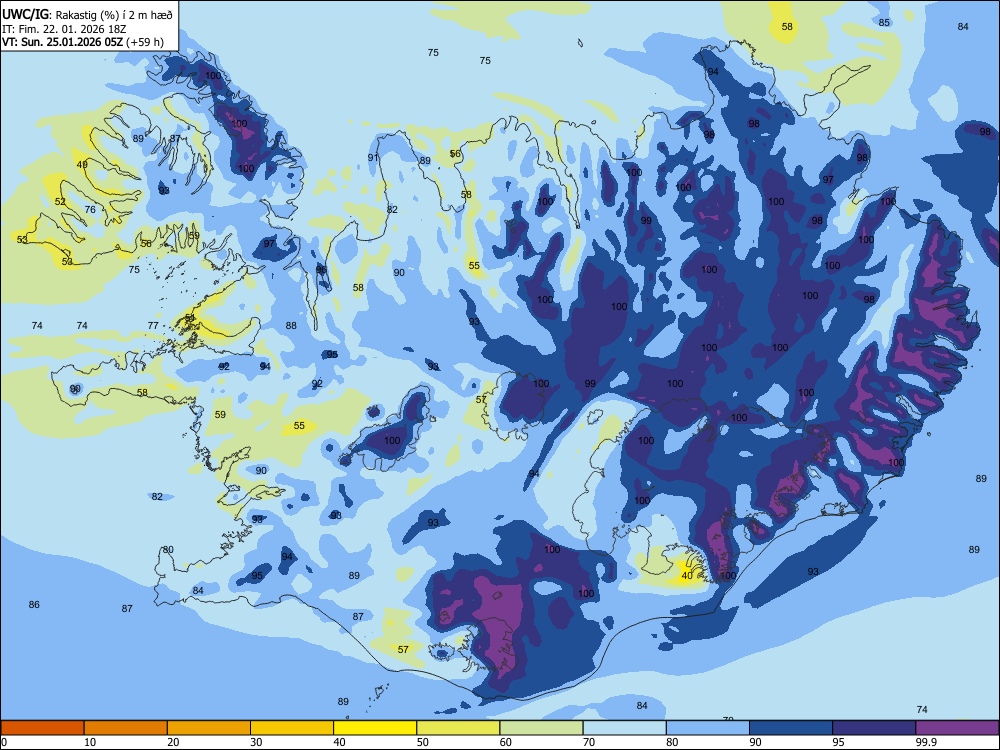This screenshot has width=1000, height=750.
Task: Click the medium blue 90–95 legend swatch
Action: [791, 728]
